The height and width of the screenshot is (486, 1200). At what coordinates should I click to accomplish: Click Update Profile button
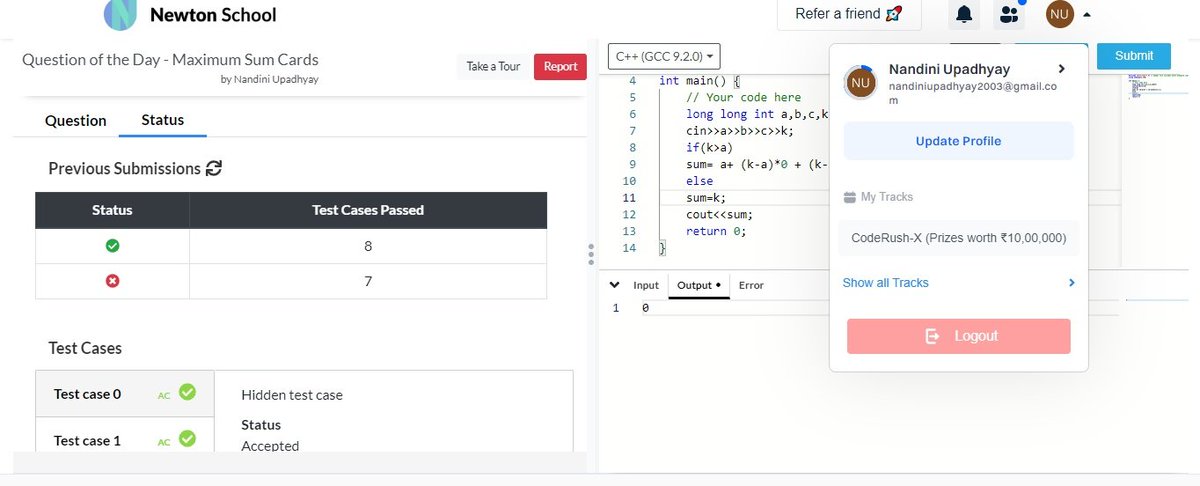pyautogui.click(x=959, y=141)
